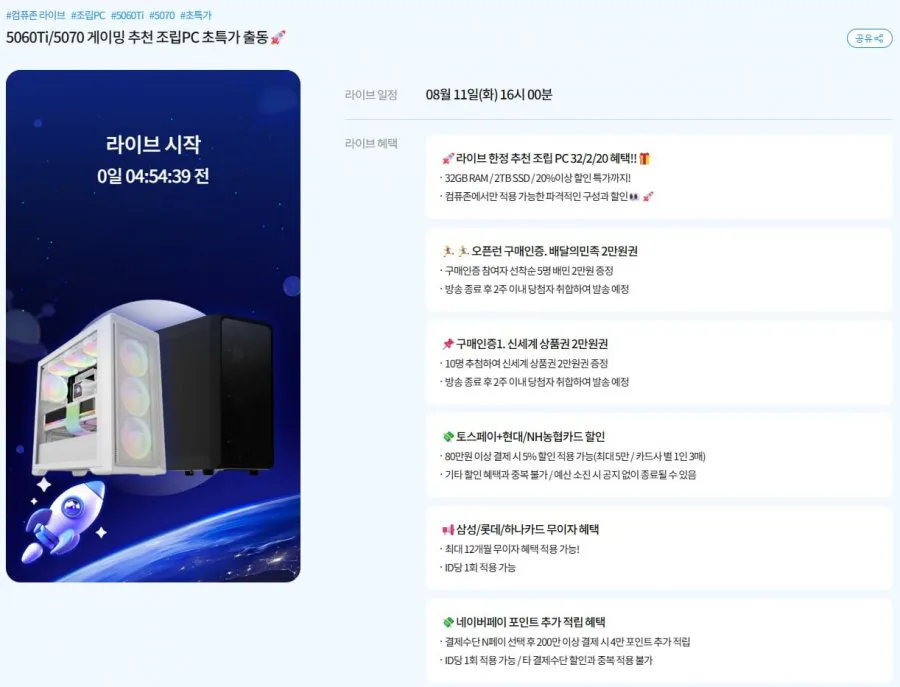Click the pushpin icon before 구매인증1
The height and width of the screenshot is (687, 900).
(448, 344)
